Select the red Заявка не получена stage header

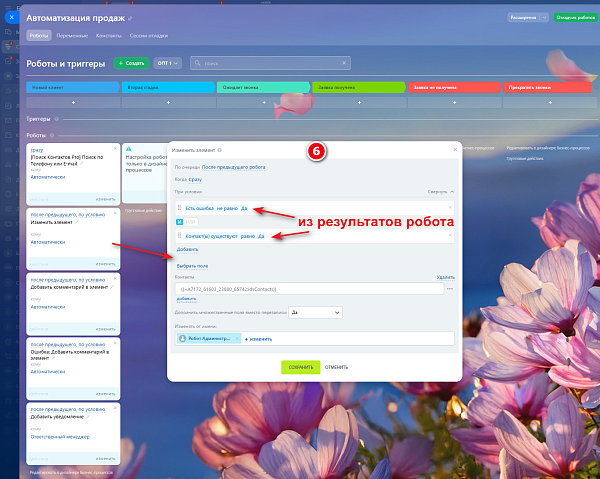pos(454,87)
